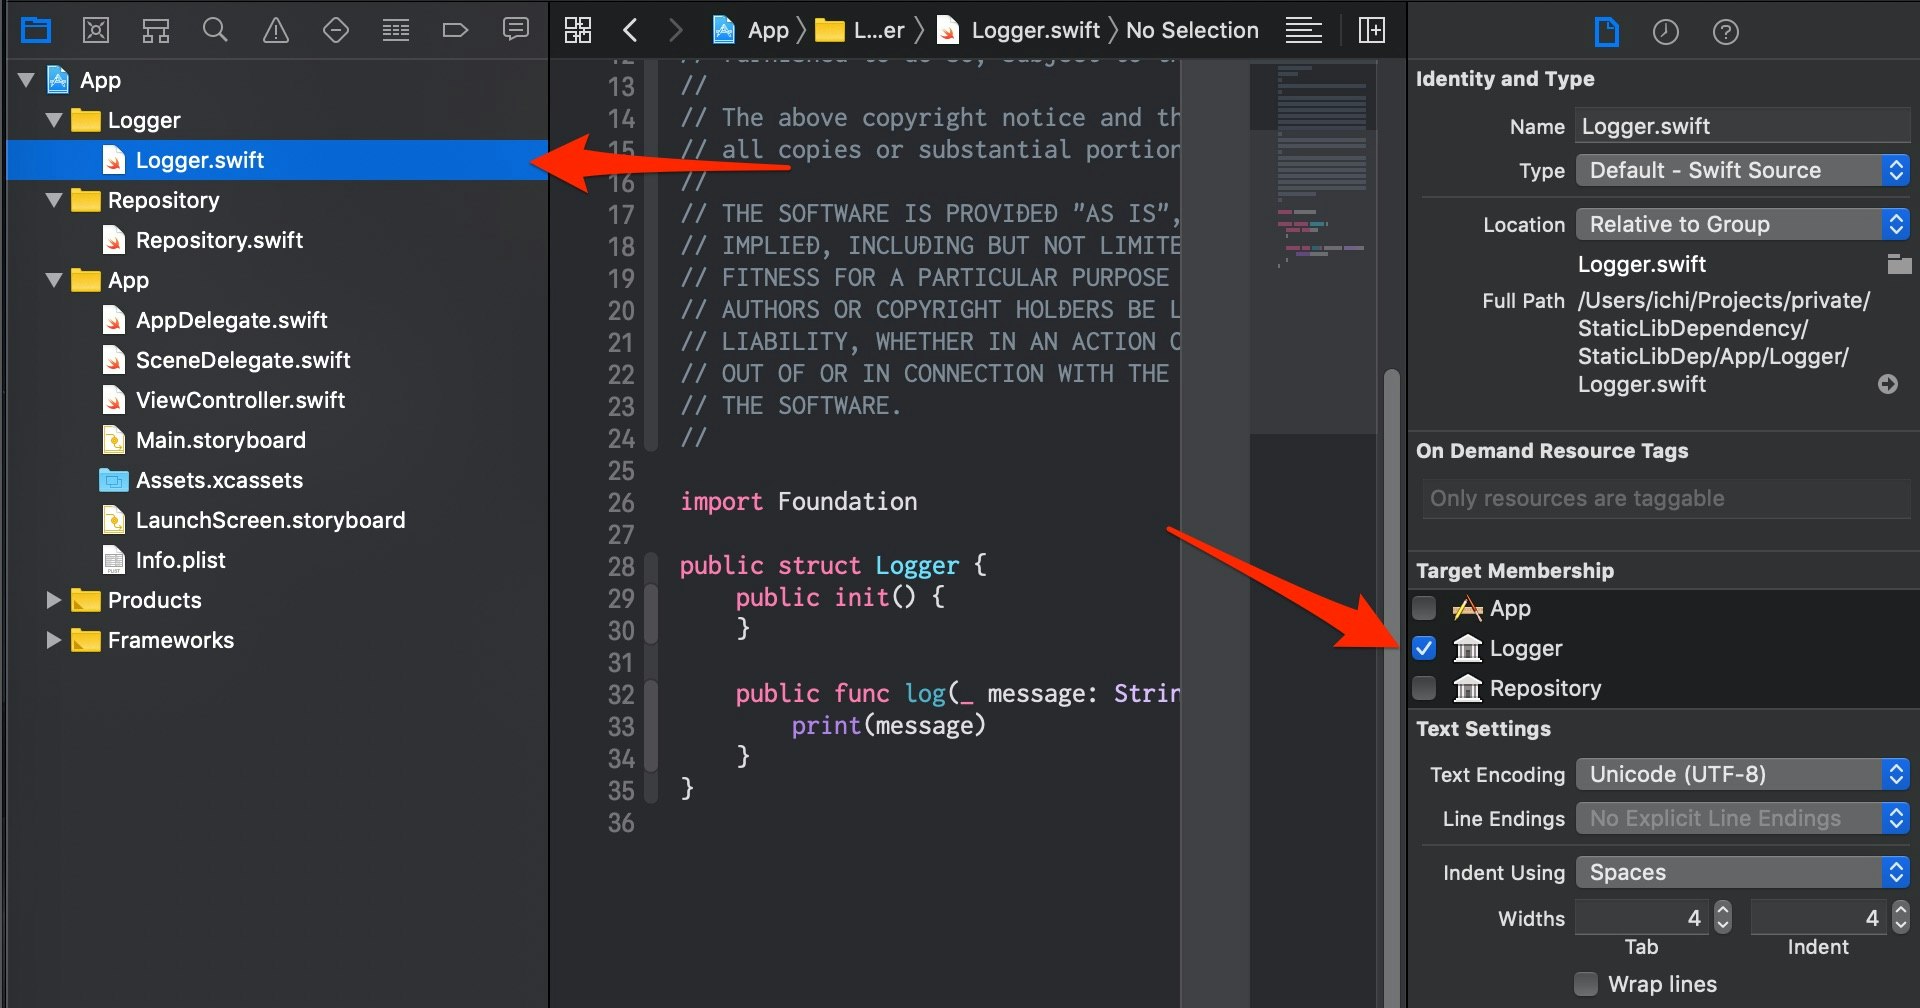Open the Test navigator diamond icon

click(x=336, y=30)
